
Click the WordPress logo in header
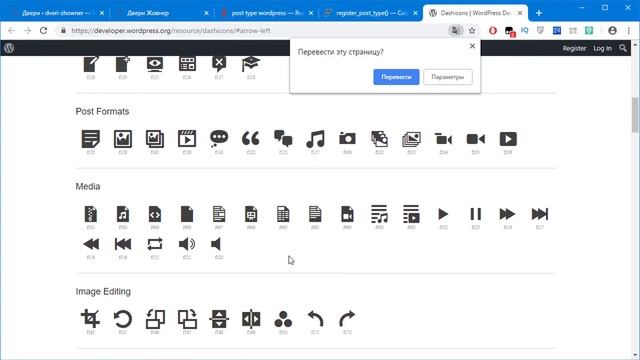point(9,48)
